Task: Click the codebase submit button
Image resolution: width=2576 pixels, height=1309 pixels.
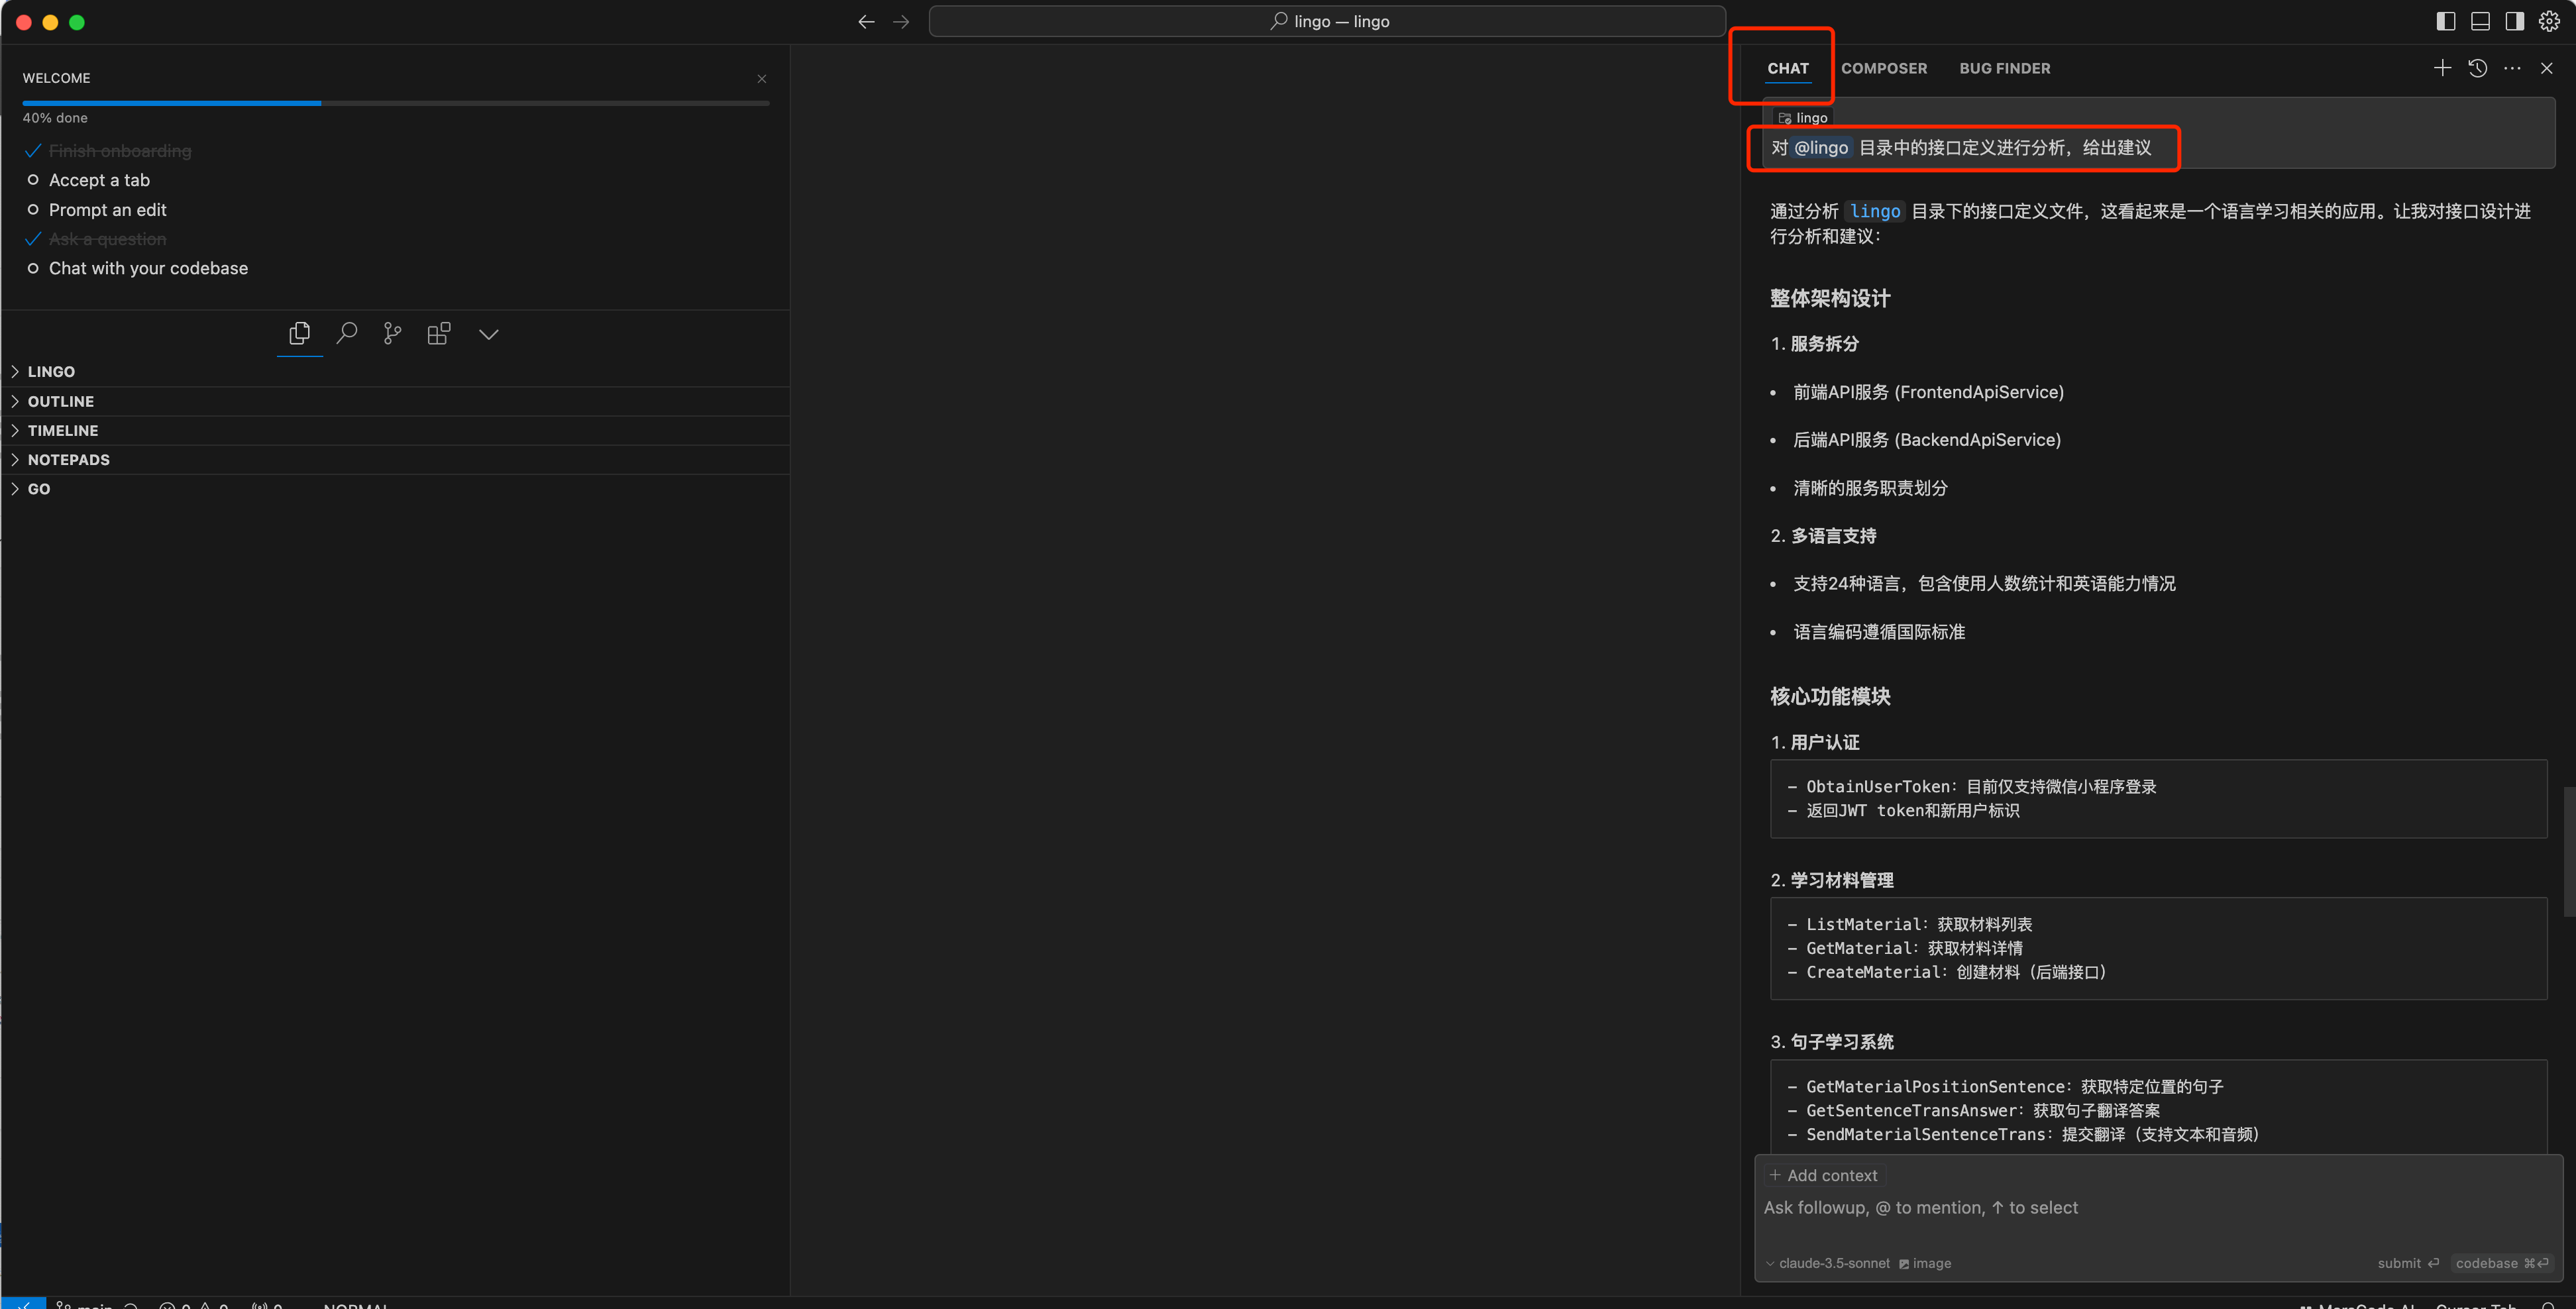Action: click(x=2502, y=1263)
